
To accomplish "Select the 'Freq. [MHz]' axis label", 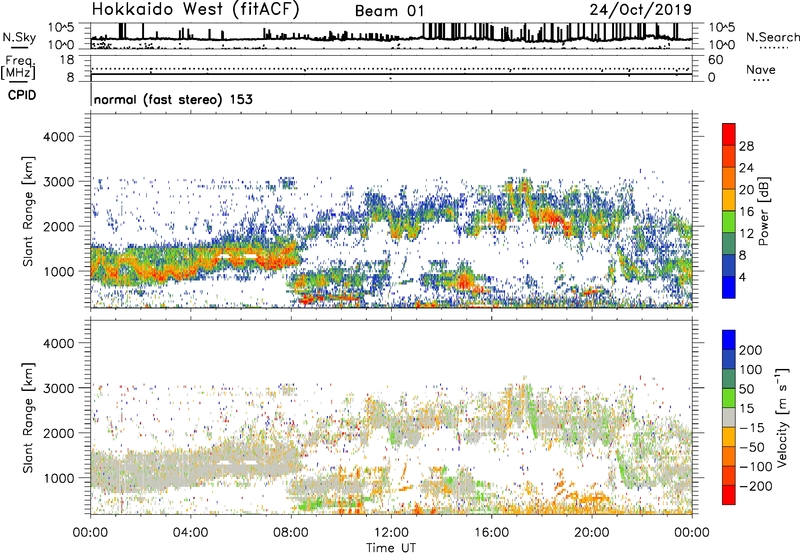I will tap(18, 68).
